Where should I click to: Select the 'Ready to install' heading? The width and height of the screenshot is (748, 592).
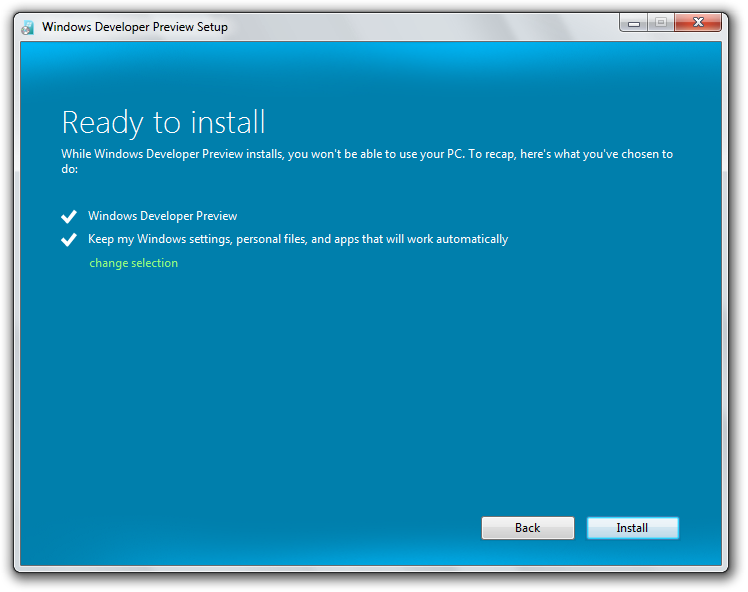[x=163, y=123]
